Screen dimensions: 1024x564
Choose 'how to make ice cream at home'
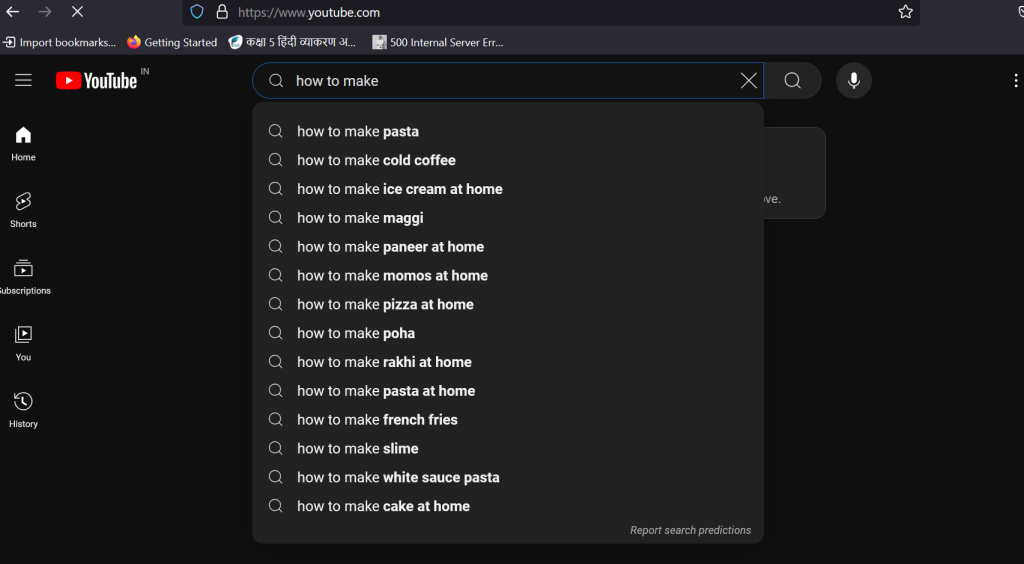[x=508, y=189]
